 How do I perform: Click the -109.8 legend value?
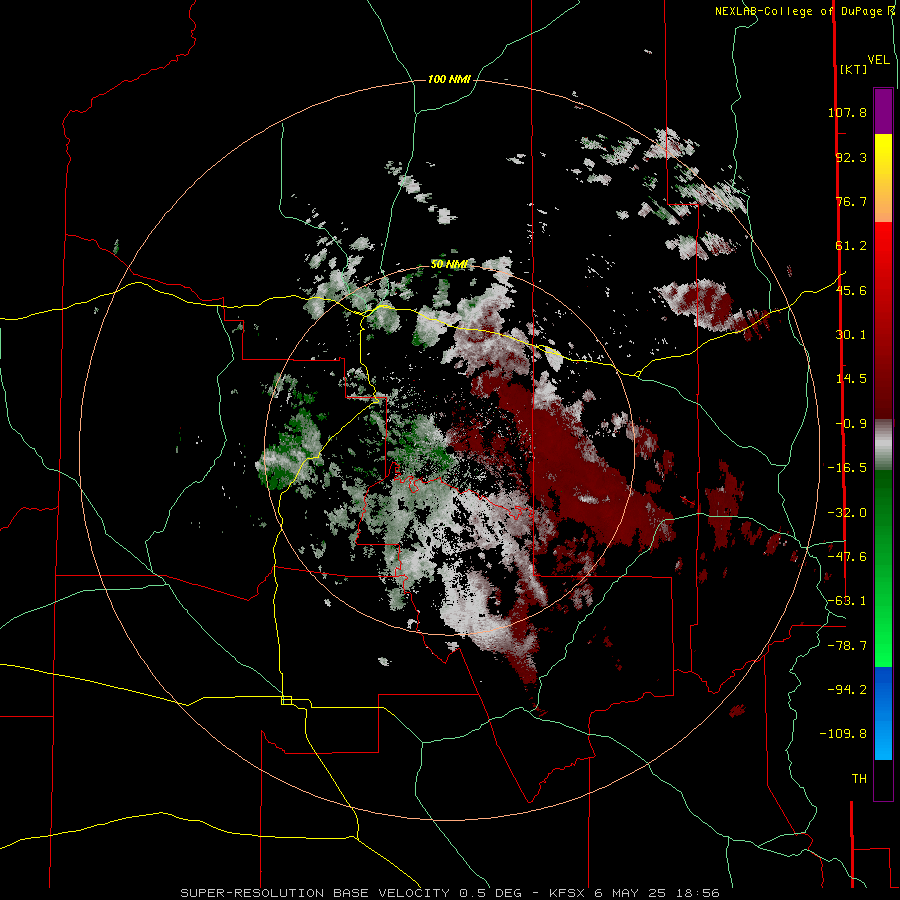843,734
